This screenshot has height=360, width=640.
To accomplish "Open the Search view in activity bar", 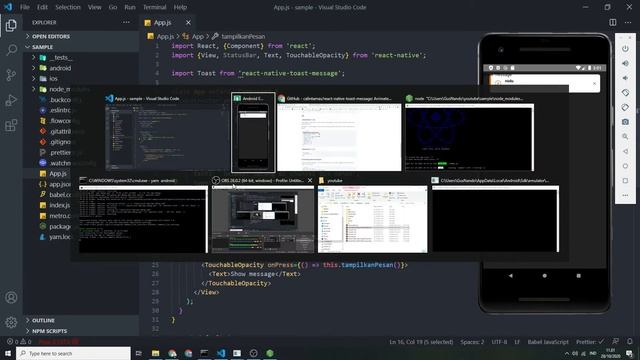I will click(x=11, y=50).
